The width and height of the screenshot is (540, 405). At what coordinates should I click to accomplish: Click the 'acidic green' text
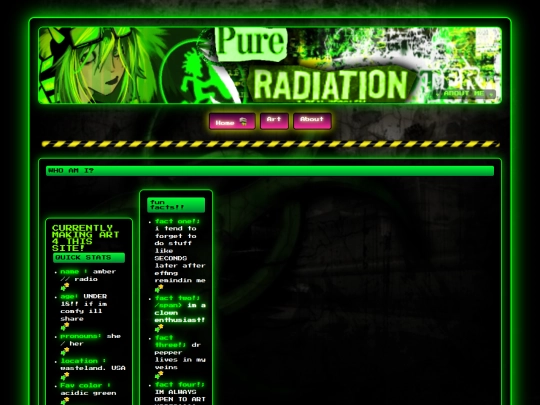pyautogui.click(x=89, y=393)
